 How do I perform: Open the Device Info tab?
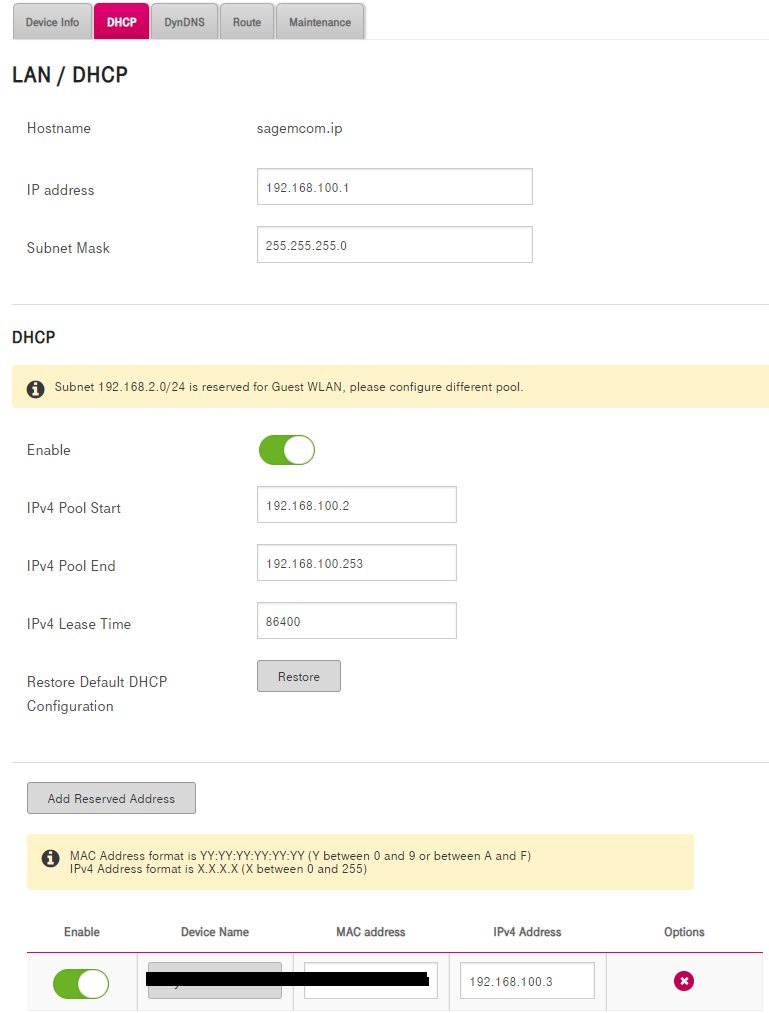[52, 22]
